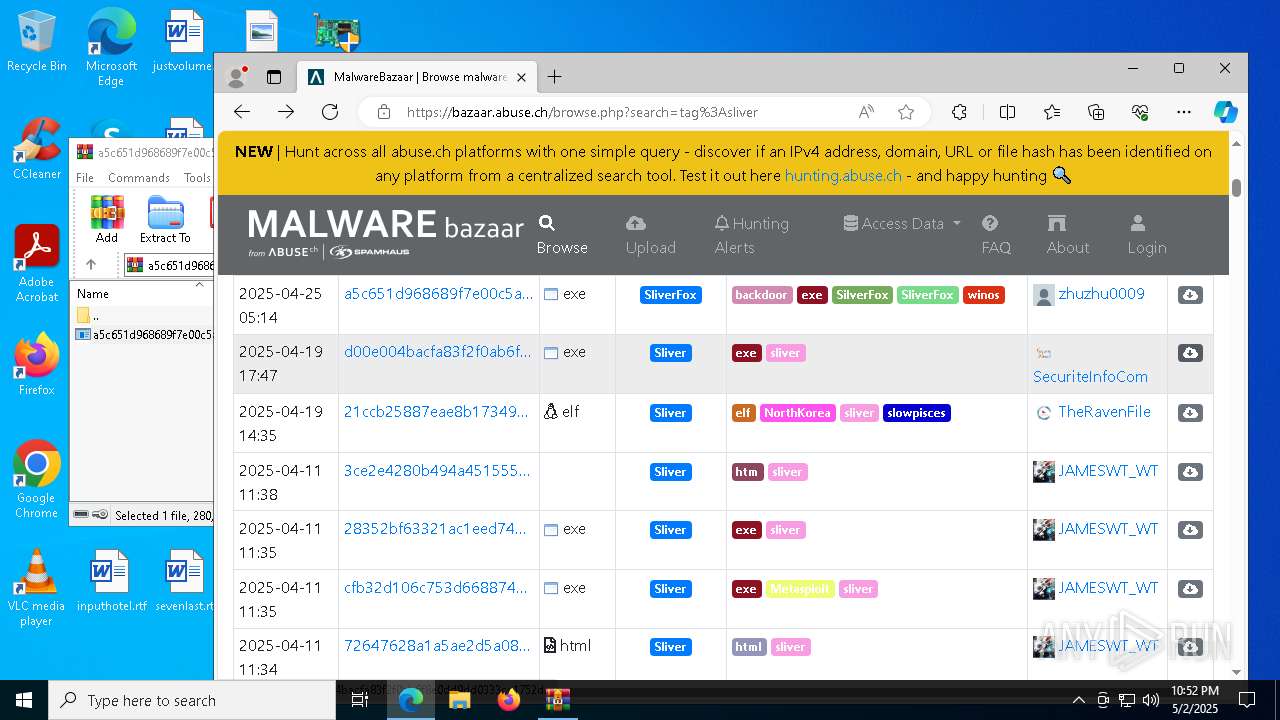Open Login navigation item
The height and width of the screenshot is (720, 1280).
(x=1147, y=235)
